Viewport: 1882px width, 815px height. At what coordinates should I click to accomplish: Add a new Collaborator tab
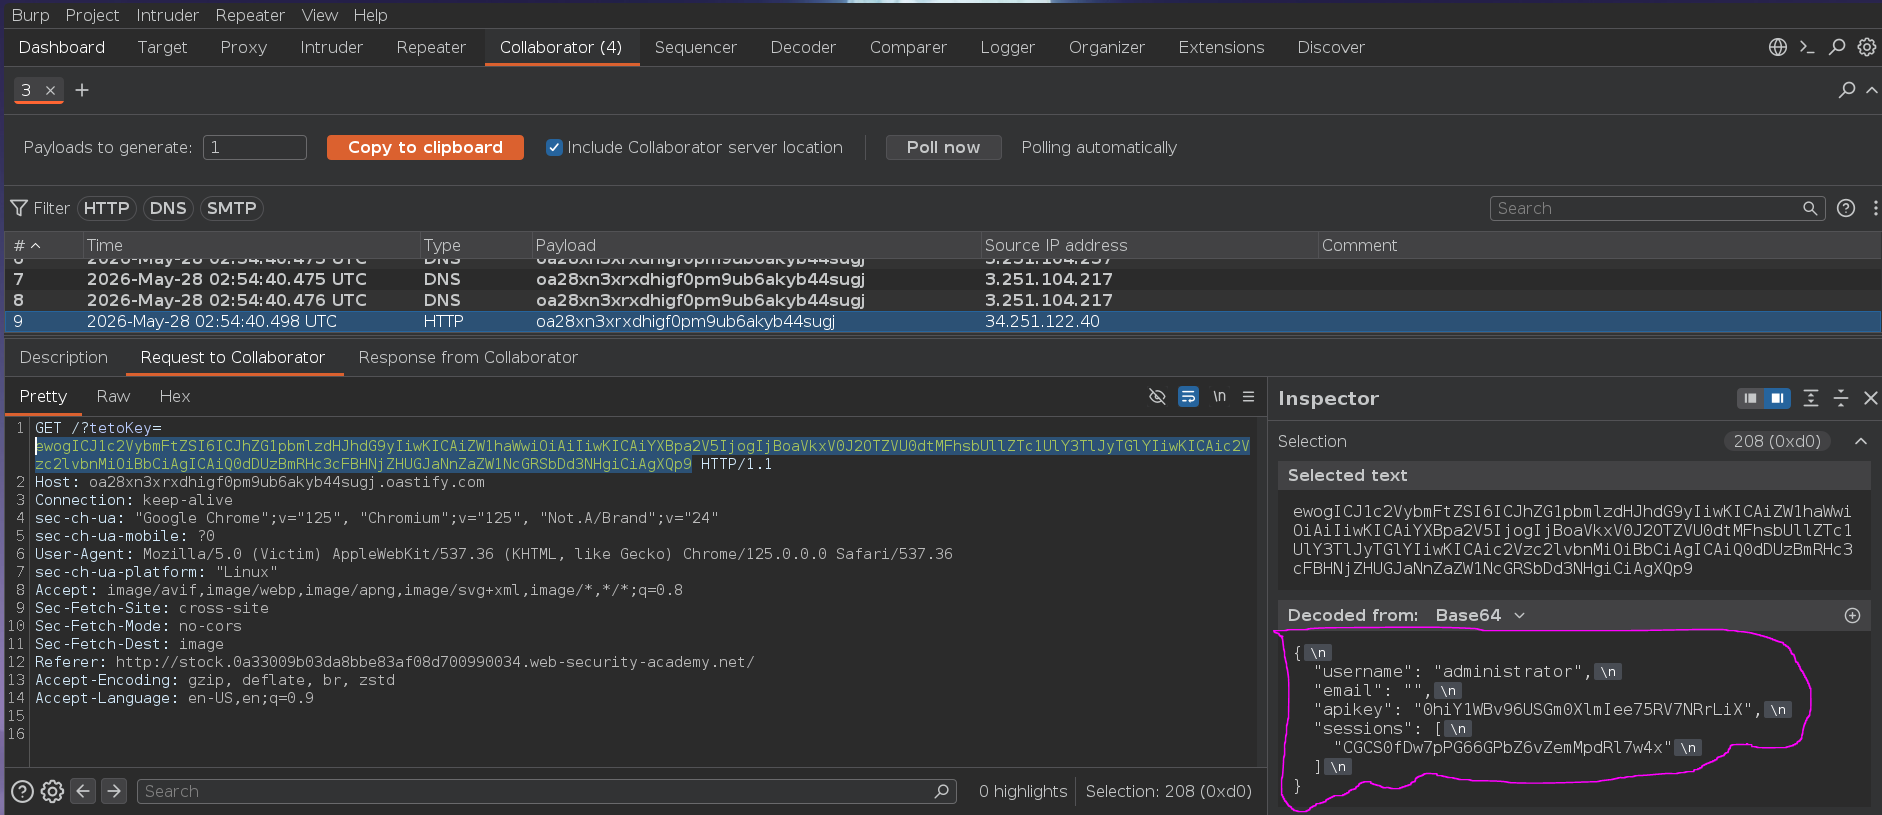[x=82, y=90]
